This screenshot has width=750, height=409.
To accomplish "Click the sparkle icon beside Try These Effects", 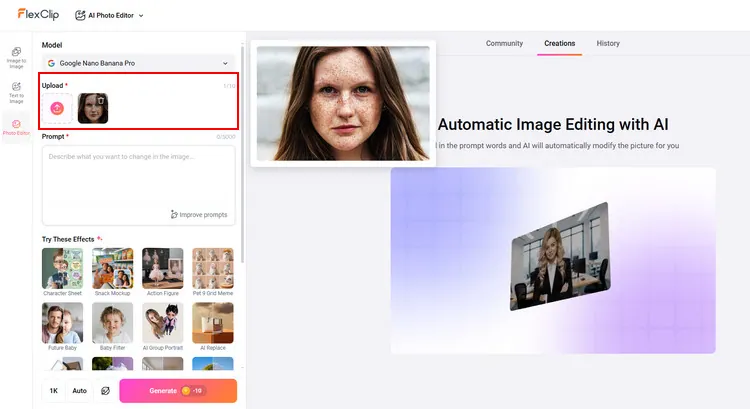I will click(99, 238).
